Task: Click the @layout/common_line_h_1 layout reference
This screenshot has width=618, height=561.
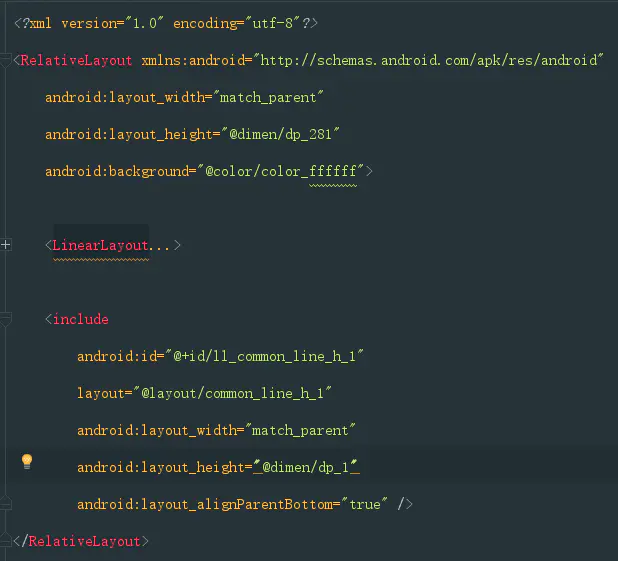Action: [233, 393]
